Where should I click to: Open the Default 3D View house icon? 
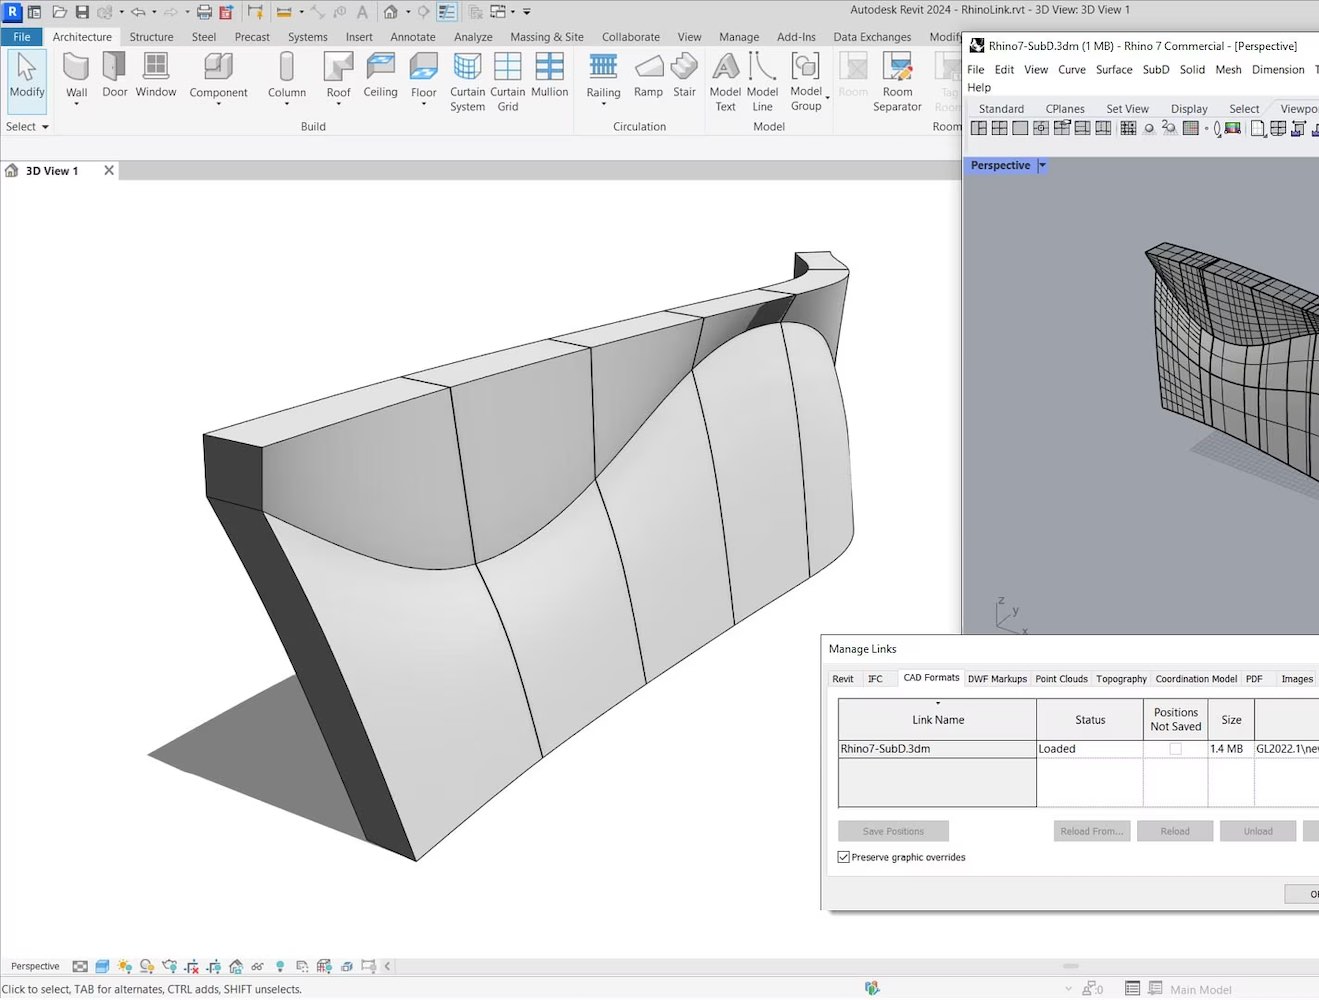click(390, 12)
